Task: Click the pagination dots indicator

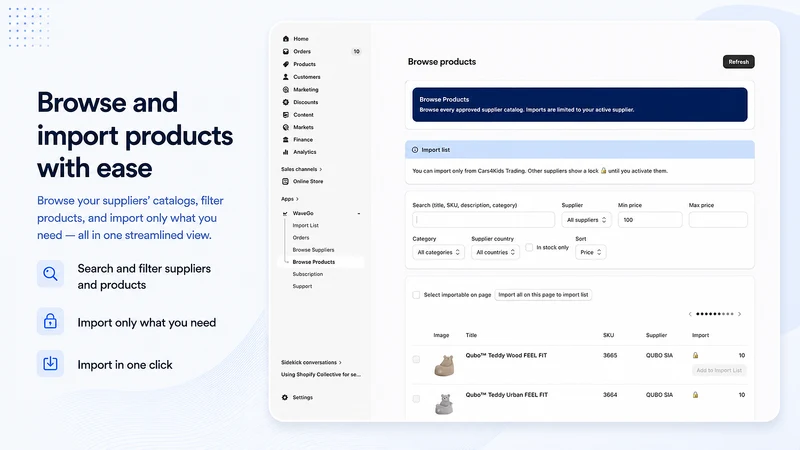Action: [x=715, y=314]
